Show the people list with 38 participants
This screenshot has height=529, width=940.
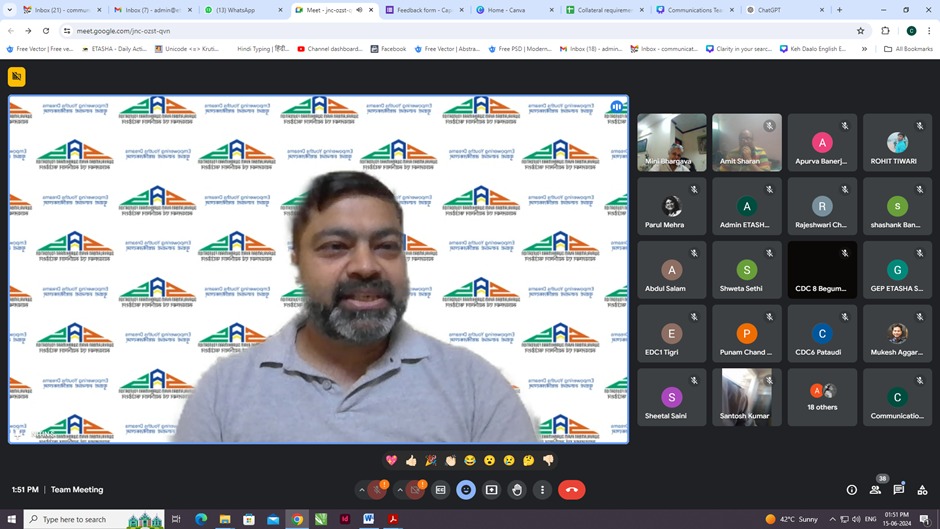point(876,489)
